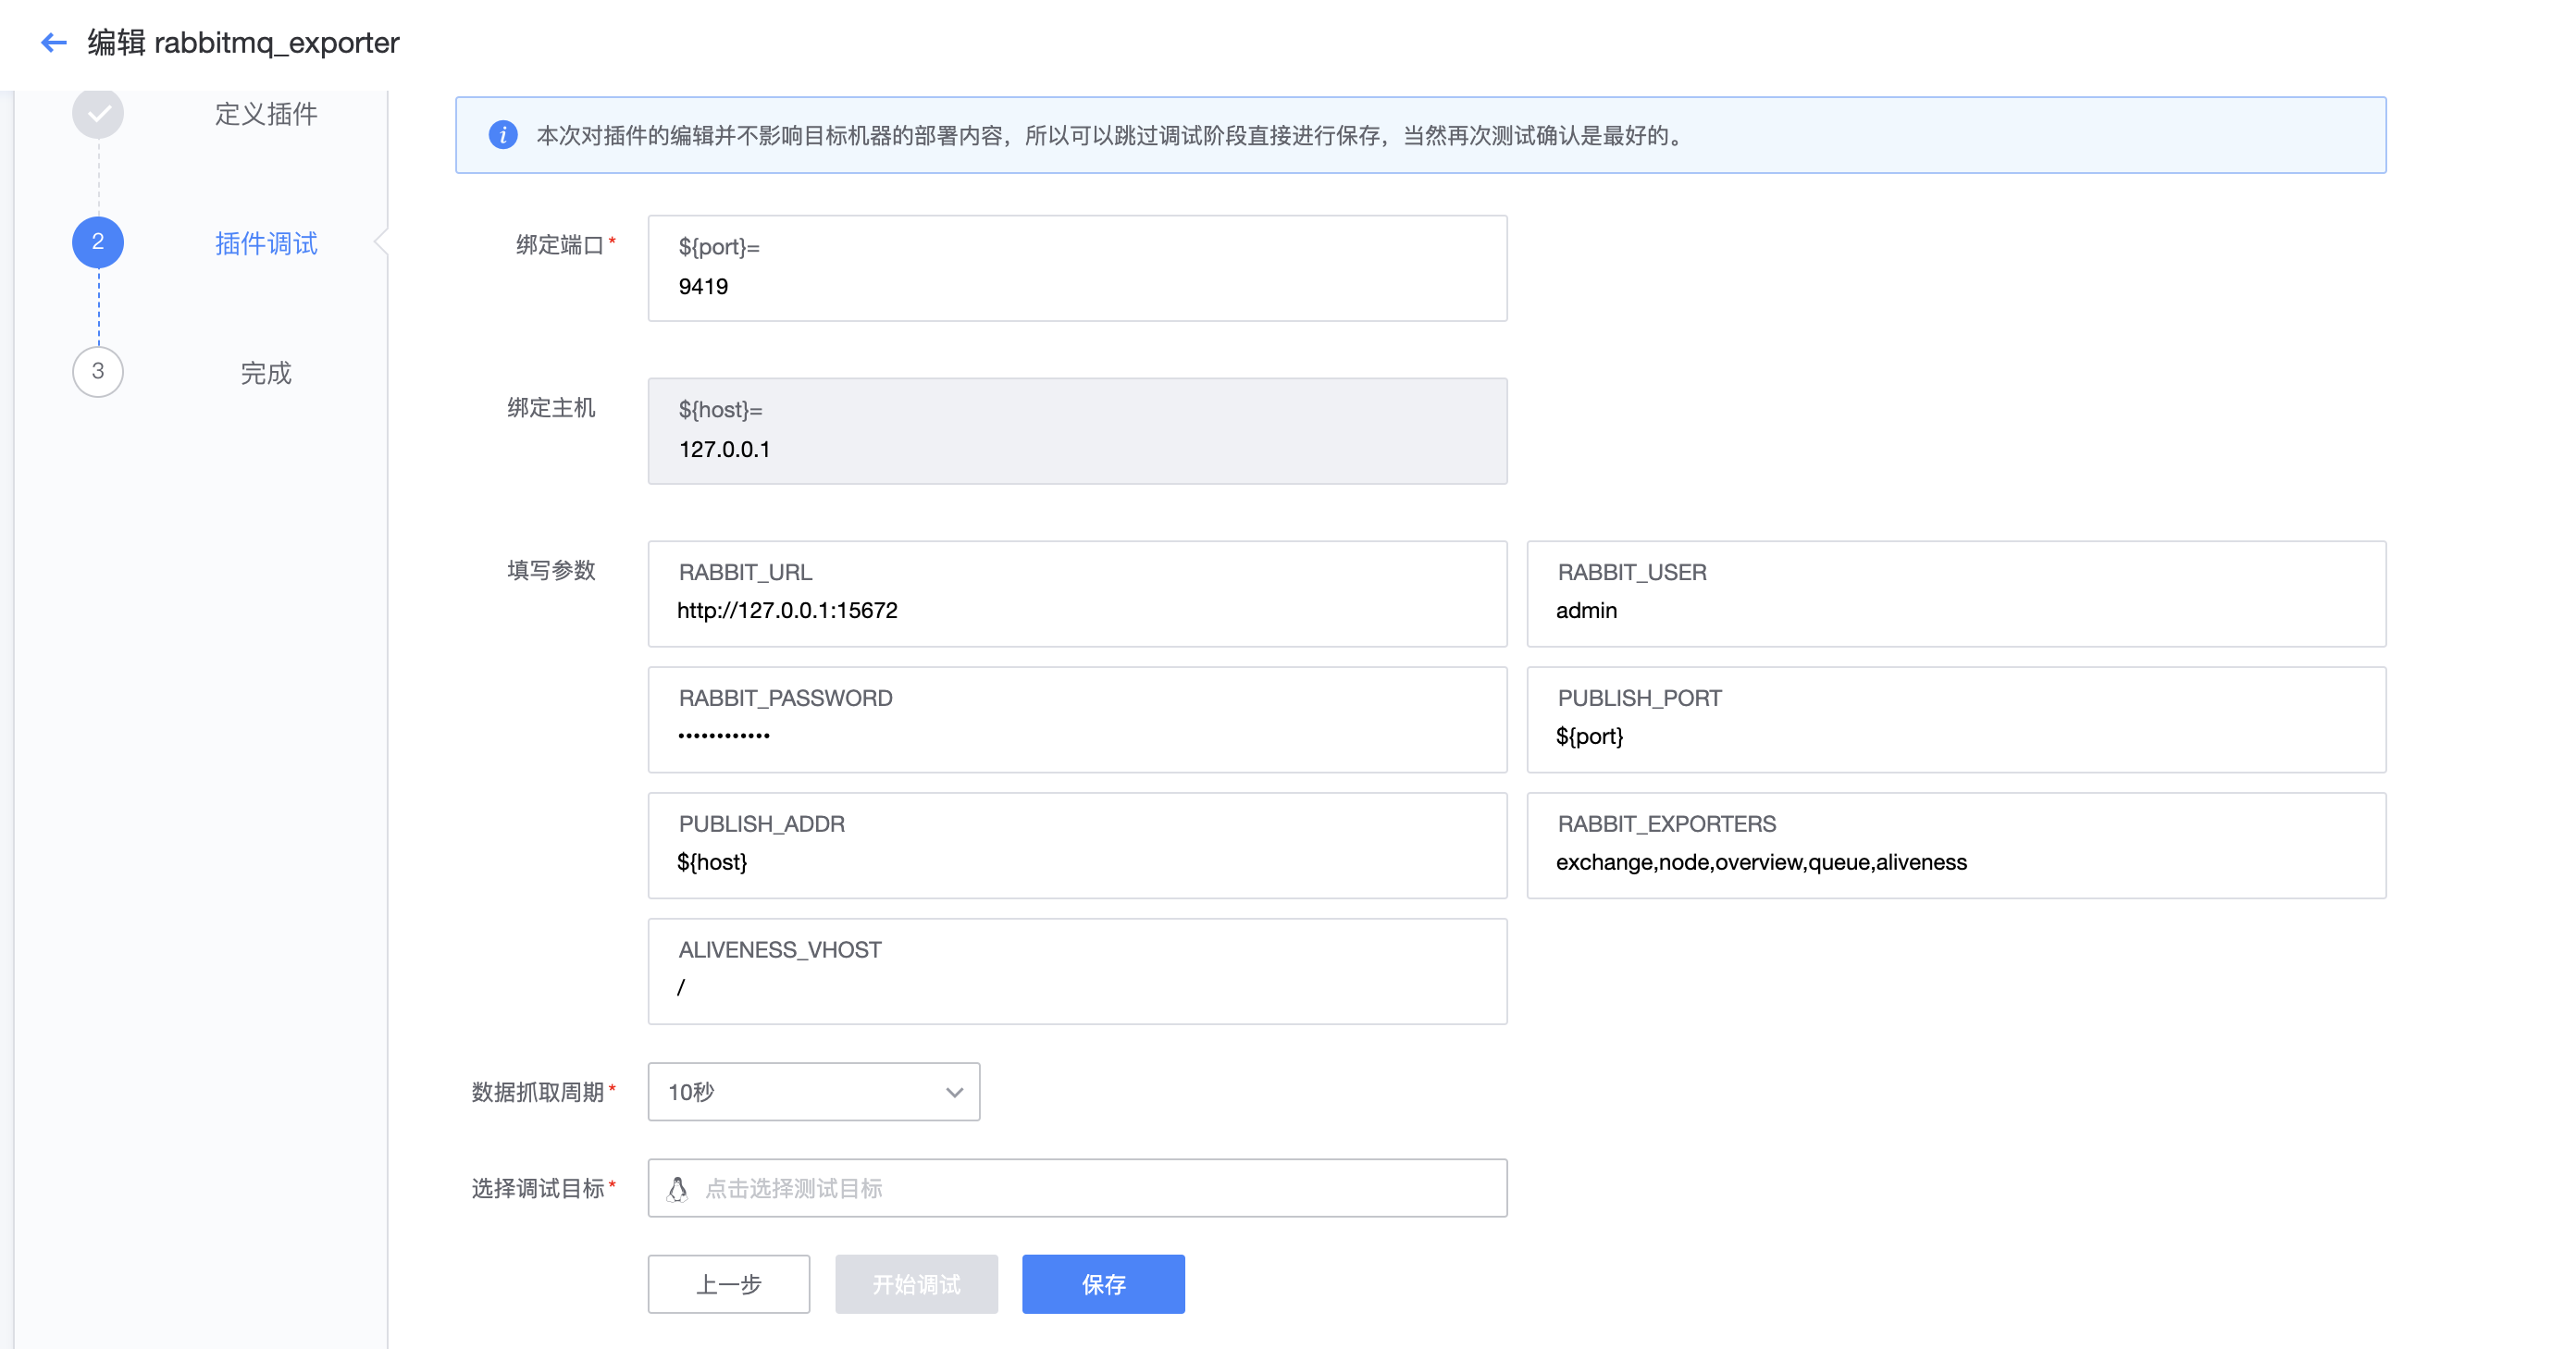Click the dropdown chevron arrow for 数据抓取周期

coord(954,1092)
